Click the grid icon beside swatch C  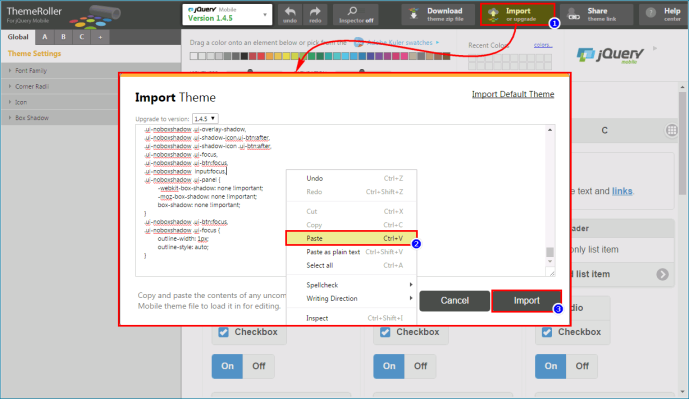pyautogui.click(x=672, y=130)
